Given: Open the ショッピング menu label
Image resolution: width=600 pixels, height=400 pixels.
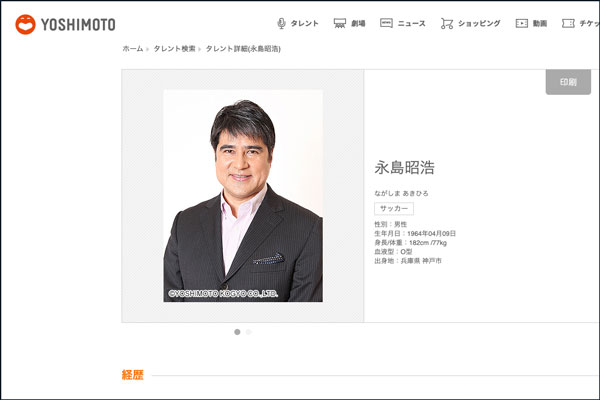Looking at the screenshot, I should click(479, 23).
